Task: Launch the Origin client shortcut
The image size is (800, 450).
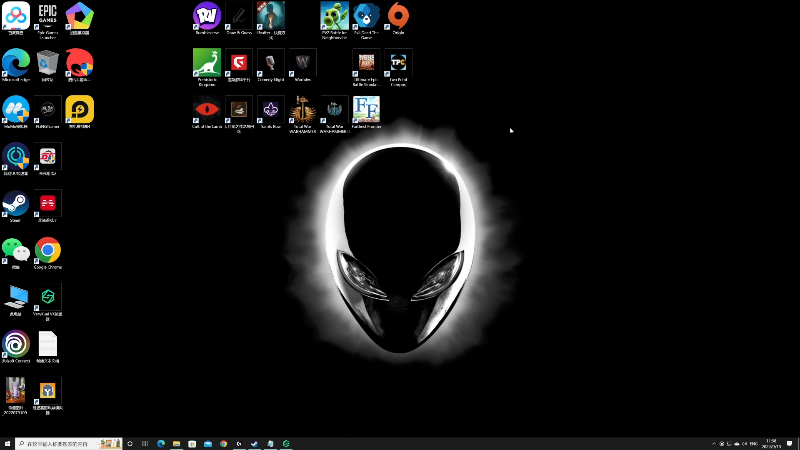Action: [398, 17]
